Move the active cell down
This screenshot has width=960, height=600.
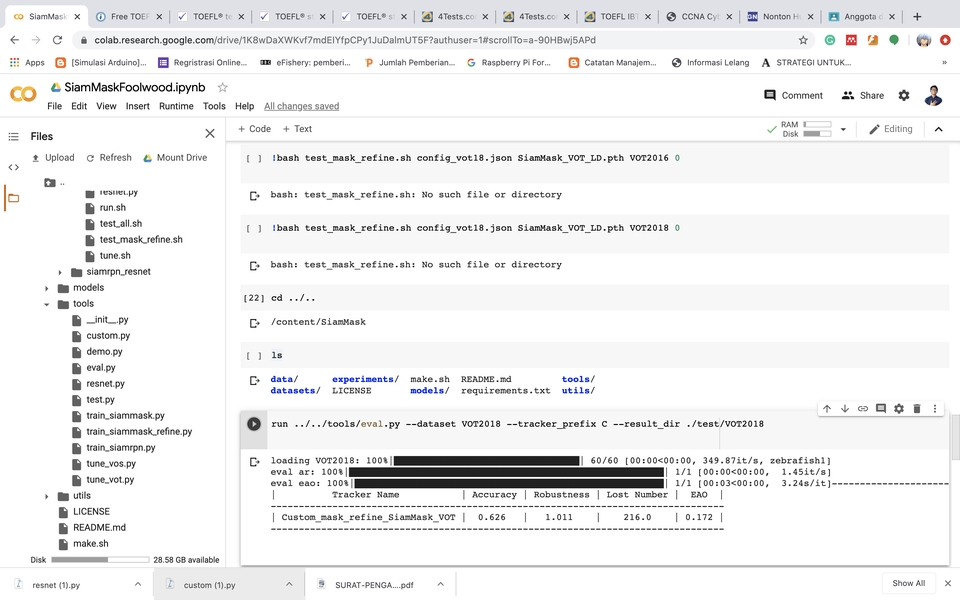845,408
